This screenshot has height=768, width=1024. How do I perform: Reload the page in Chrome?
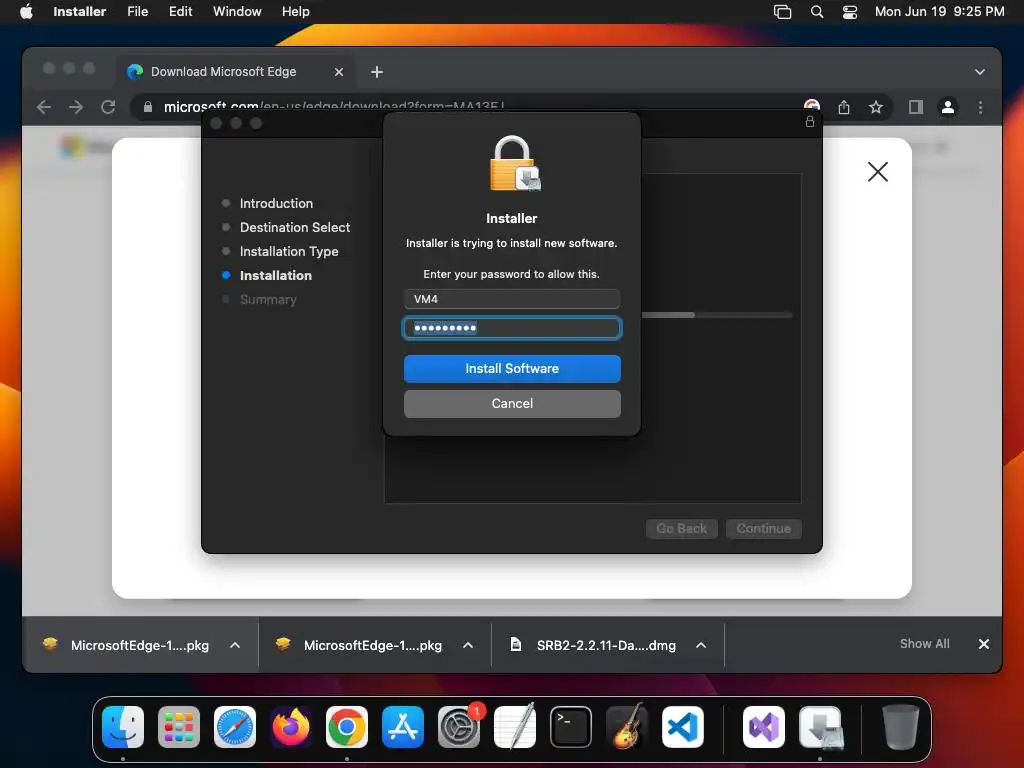pyautogui.click(x=108, y=107)
